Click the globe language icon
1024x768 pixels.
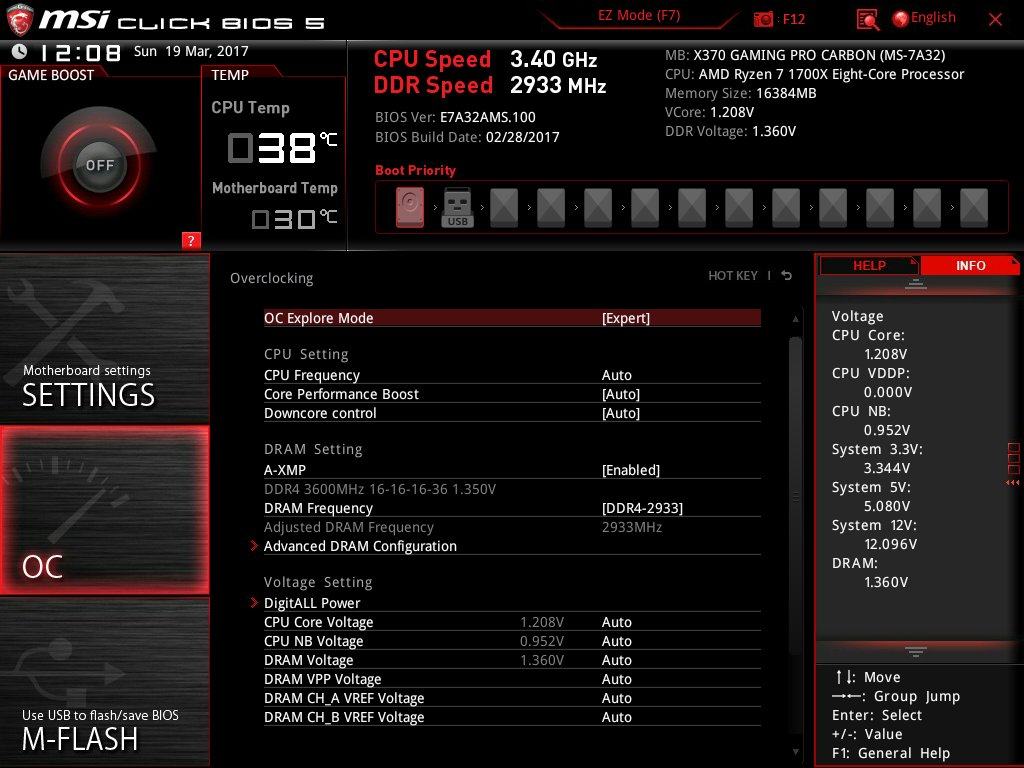point(901,19)
